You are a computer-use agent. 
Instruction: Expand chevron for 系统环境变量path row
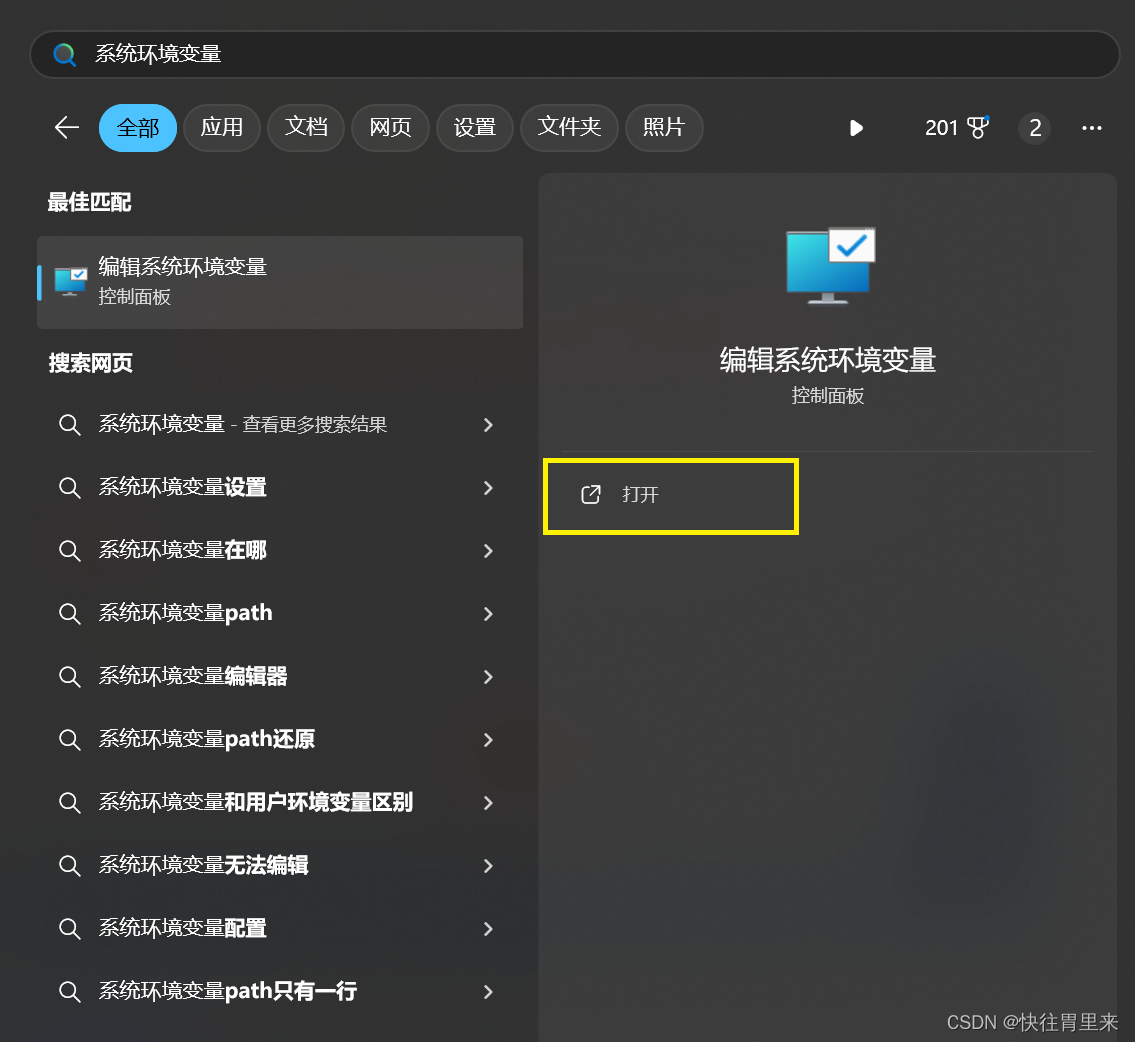coord(489,614)
